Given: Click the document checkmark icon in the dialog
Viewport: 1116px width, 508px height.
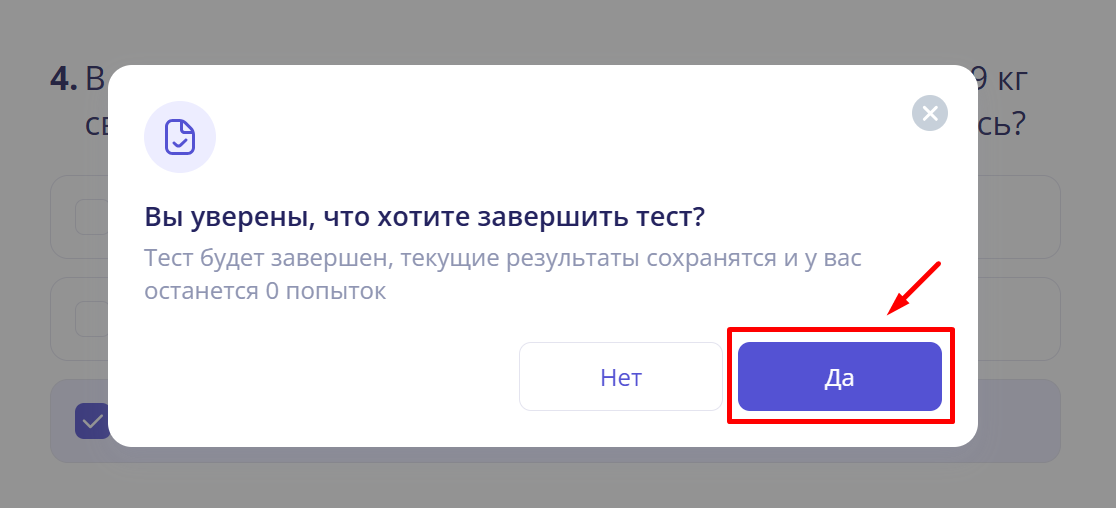Looking at the screenshot, I should pos(180,137).
